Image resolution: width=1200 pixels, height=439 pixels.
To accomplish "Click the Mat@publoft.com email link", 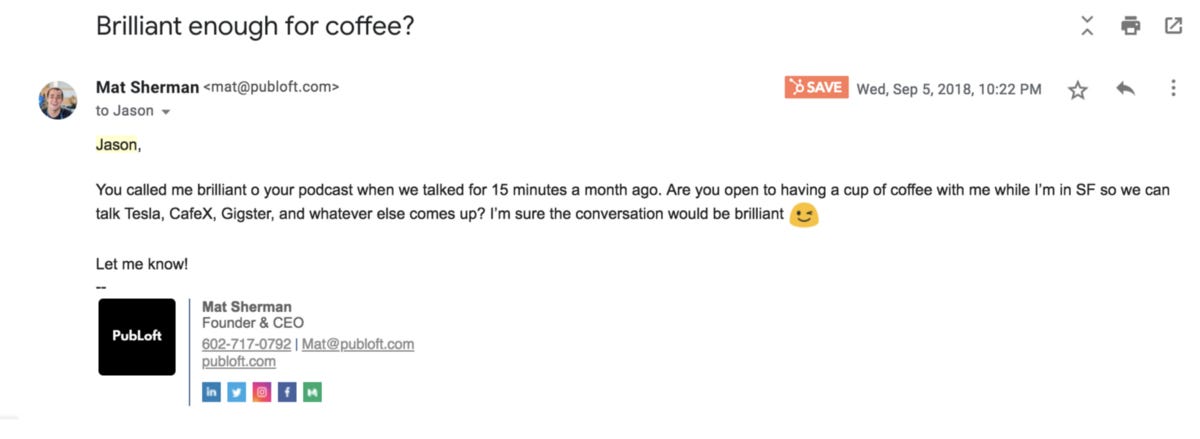I will [x=358, y=344].
